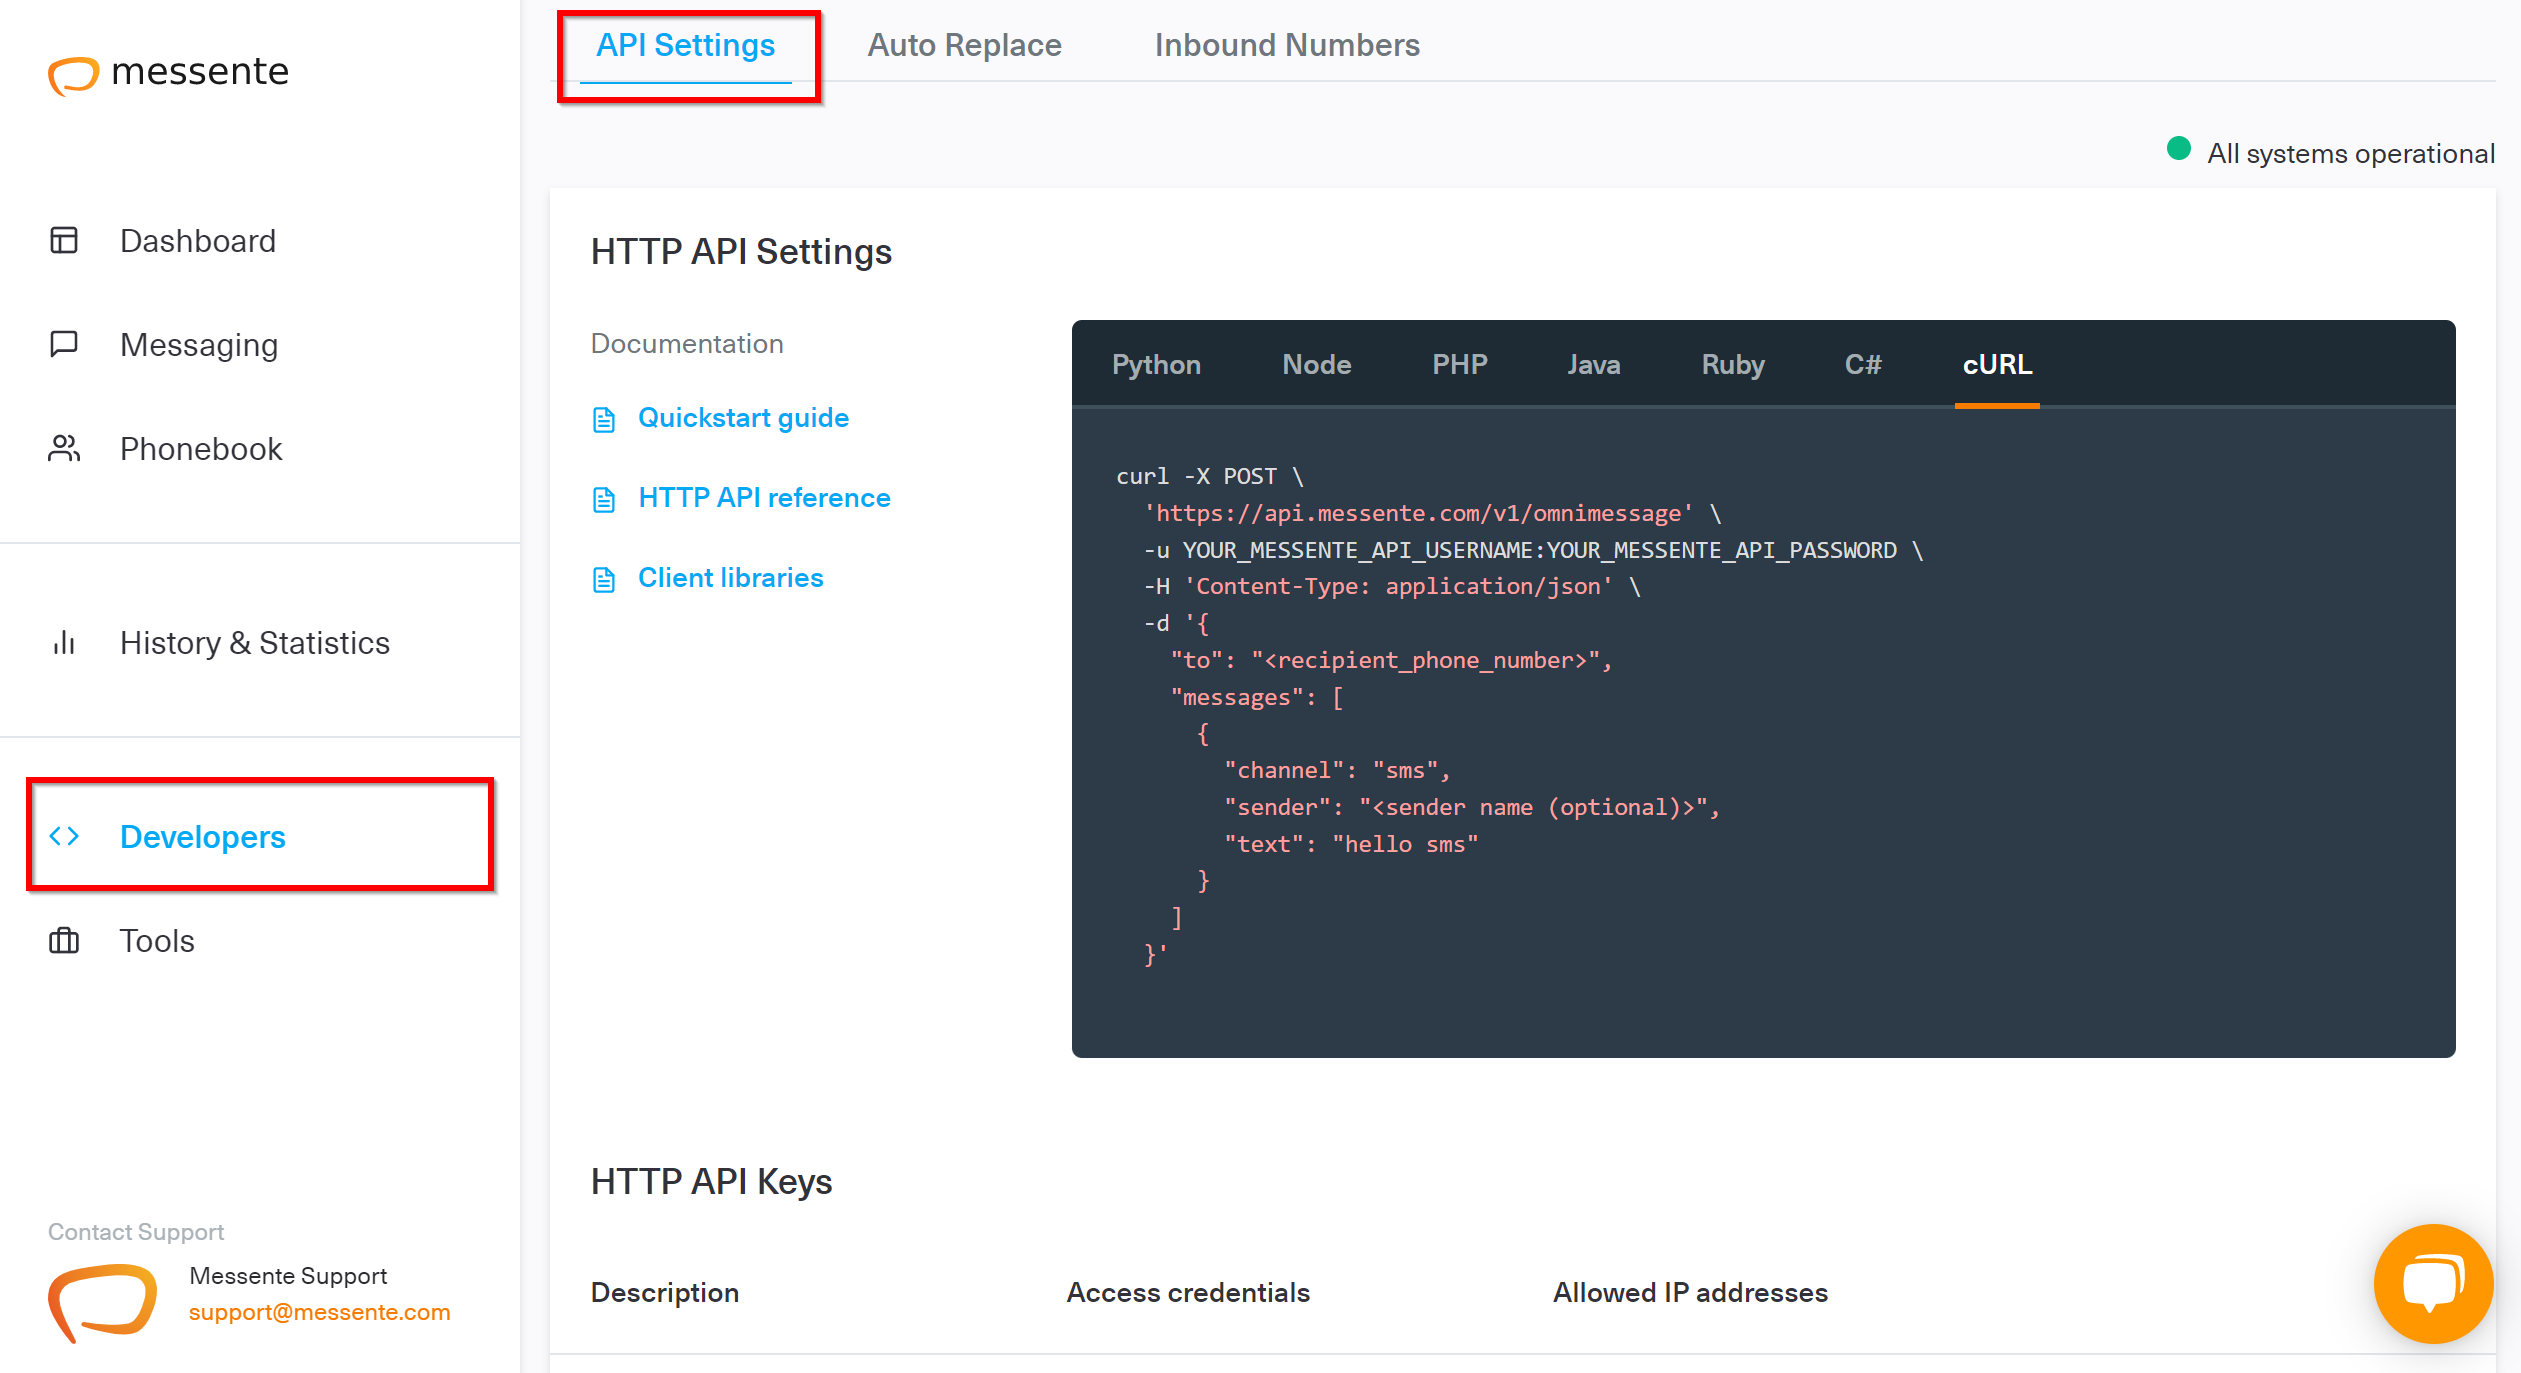
Task: Select the cURL code tab
Action: tap(1997, 365)
